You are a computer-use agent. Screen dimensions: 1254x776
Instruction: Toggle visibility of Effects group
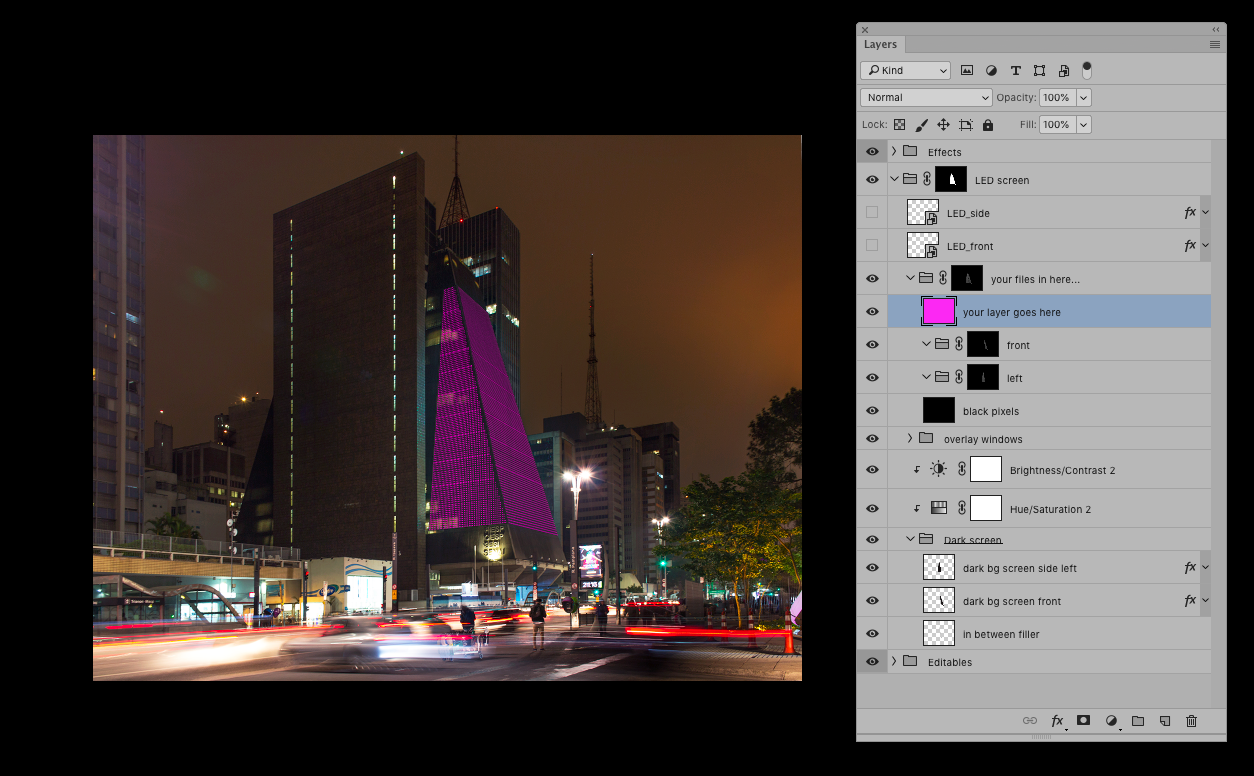tap(872, 152)
